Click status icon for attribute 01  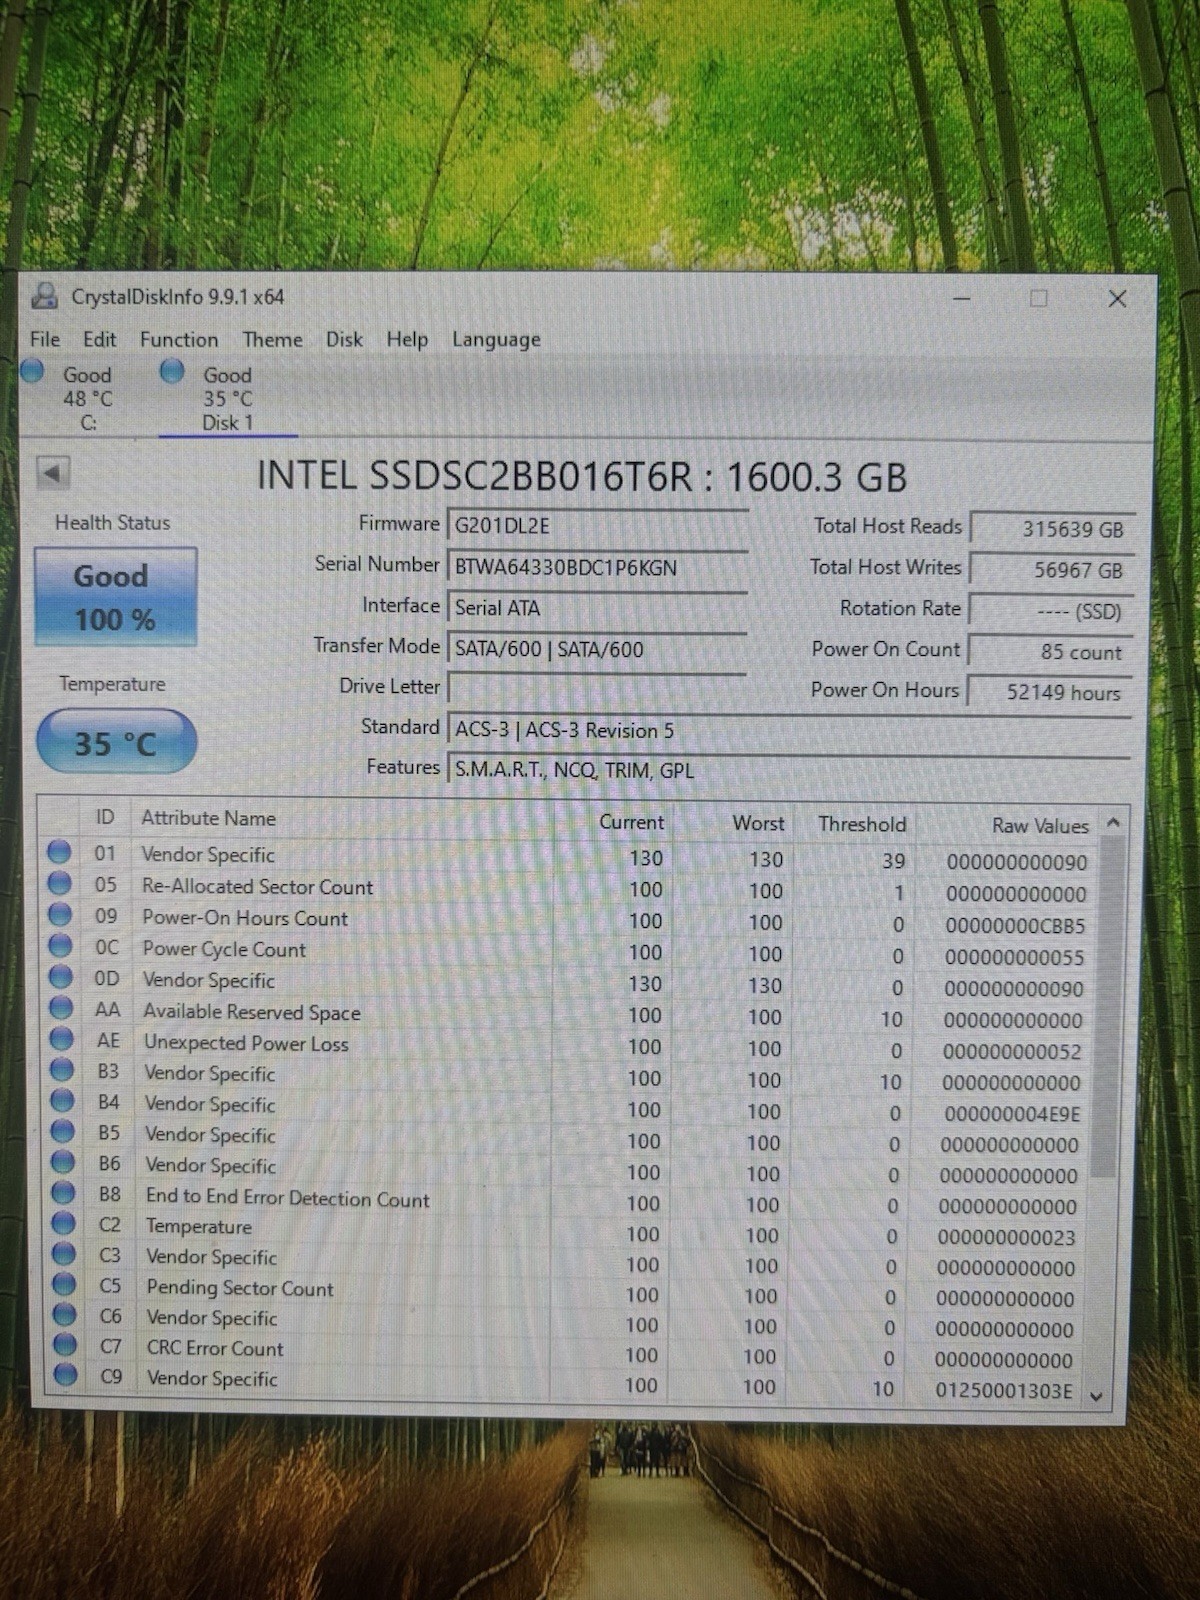pyautogui.click(x=60, y=852)
